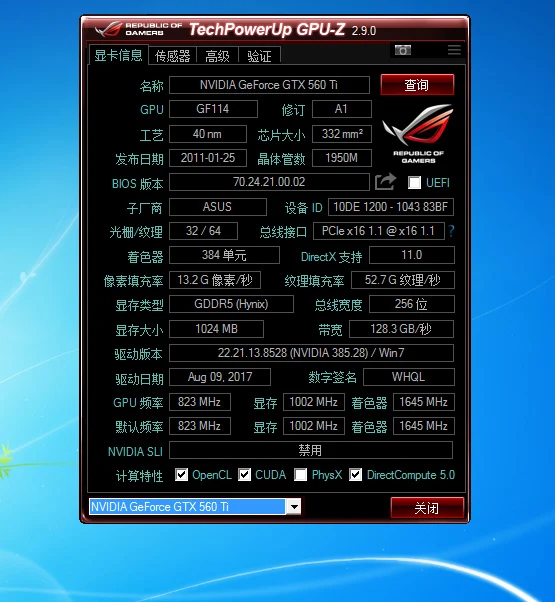
Task: Select the NVIDIA GeForce GTX 560 Ti combo box
Action: point(195,507)
